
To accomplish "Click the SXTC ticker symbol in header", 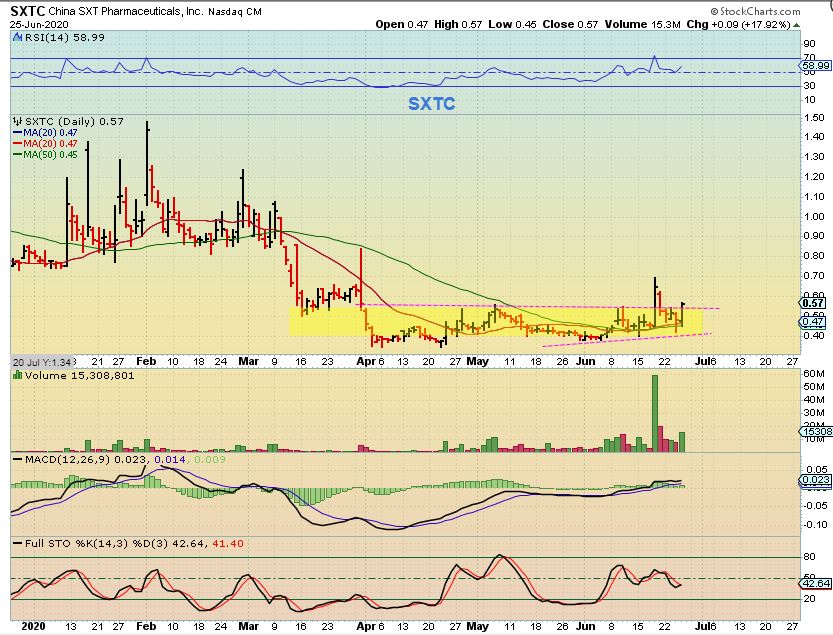I will [28, 11].
